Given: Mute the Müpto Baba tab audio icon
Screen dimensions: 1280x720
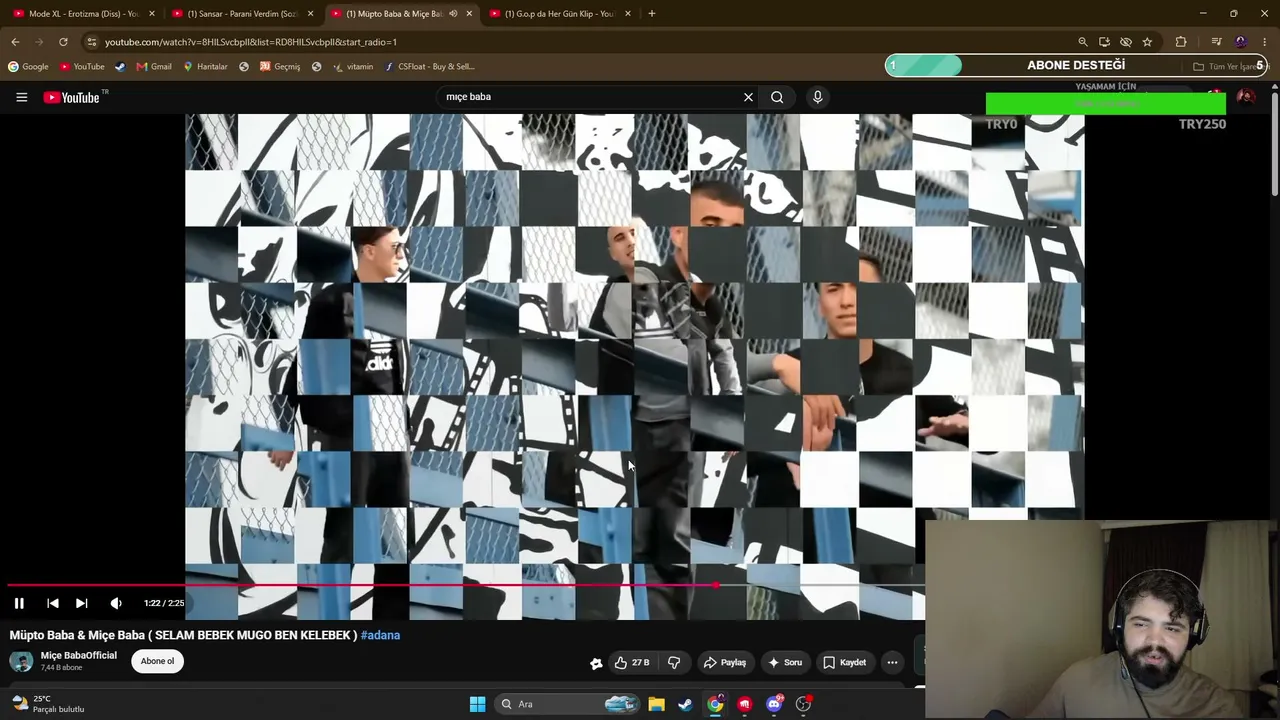Looking at the screenshot, I should 453,14.
